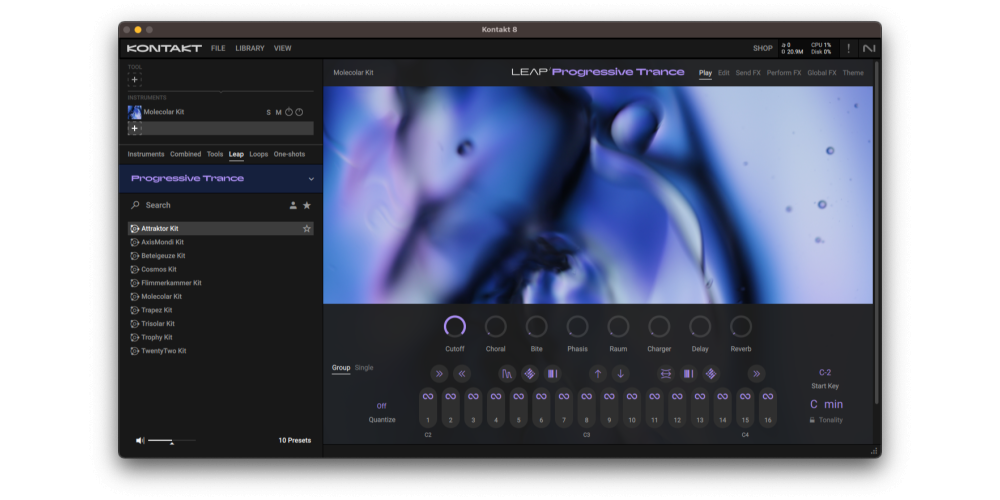Image resolution: width=1000 pixels, height=500 pixels.
Task: Filter by user presets with person icon
Action: click(x=293, y=205)
